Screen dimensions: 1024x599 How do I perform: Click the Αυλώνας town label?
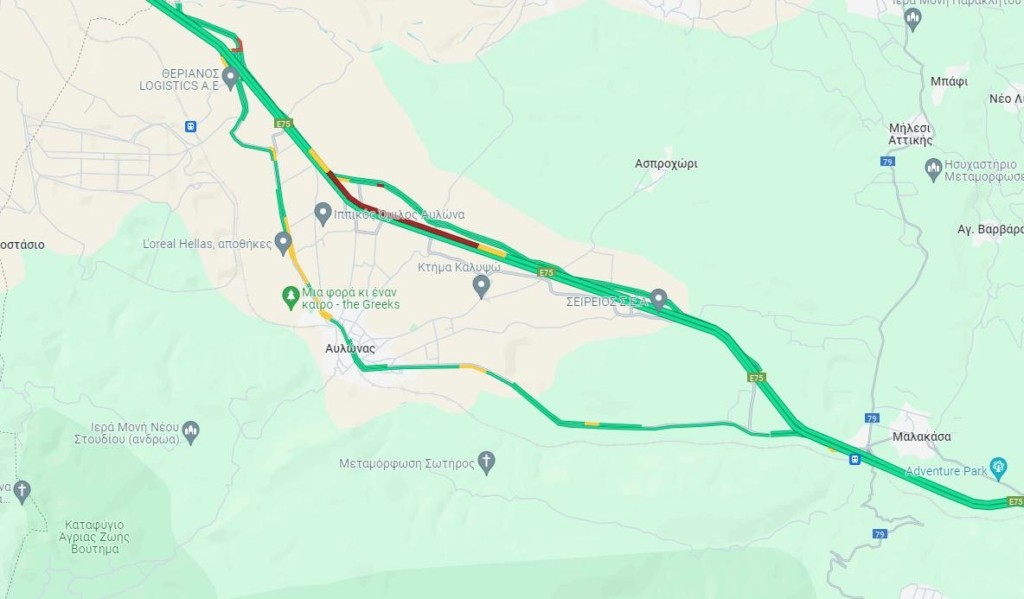pos(350,348)
